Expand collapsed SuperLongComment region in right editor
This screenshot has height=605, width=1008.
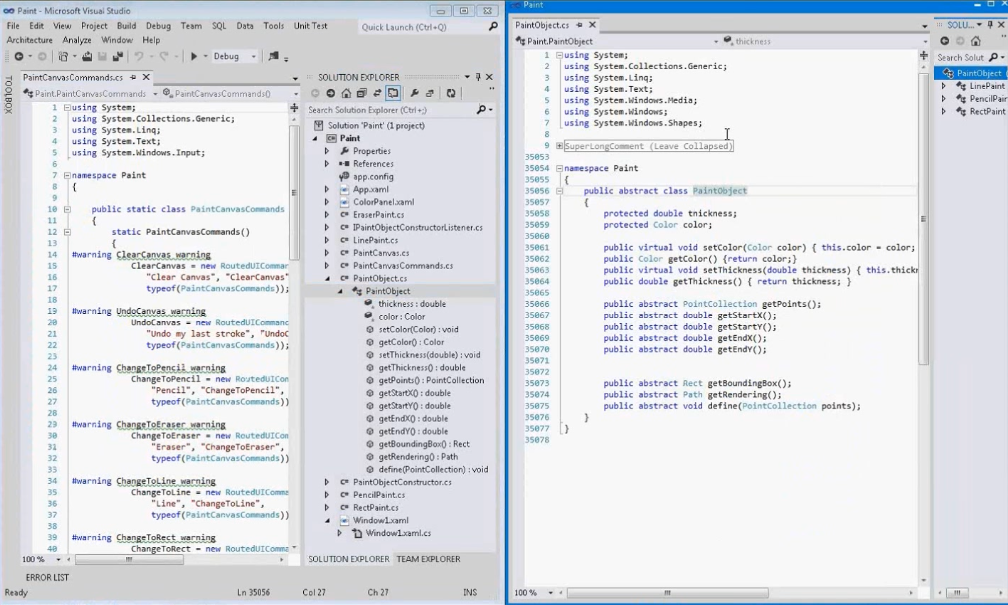tap(559, 146)
